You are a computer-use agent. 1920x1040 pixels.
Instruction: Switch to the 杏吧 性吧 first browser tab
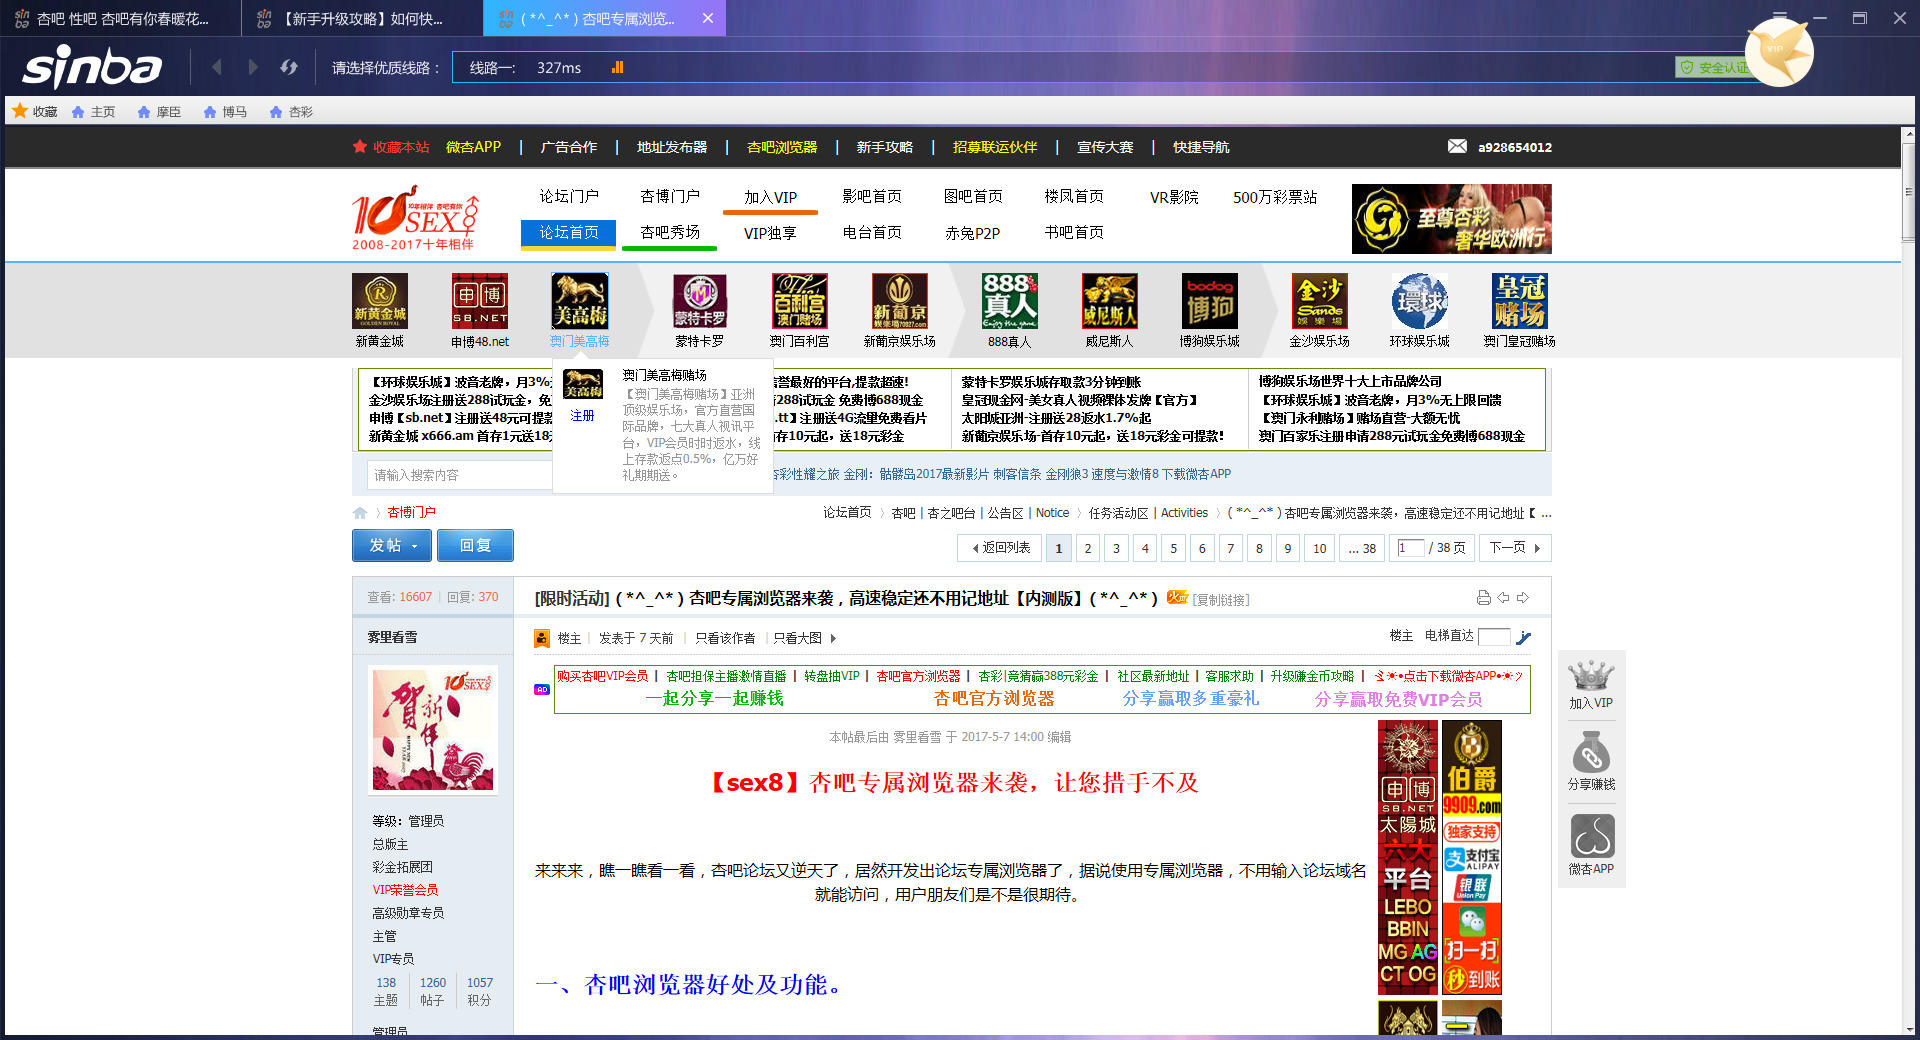tap(120, 18)
